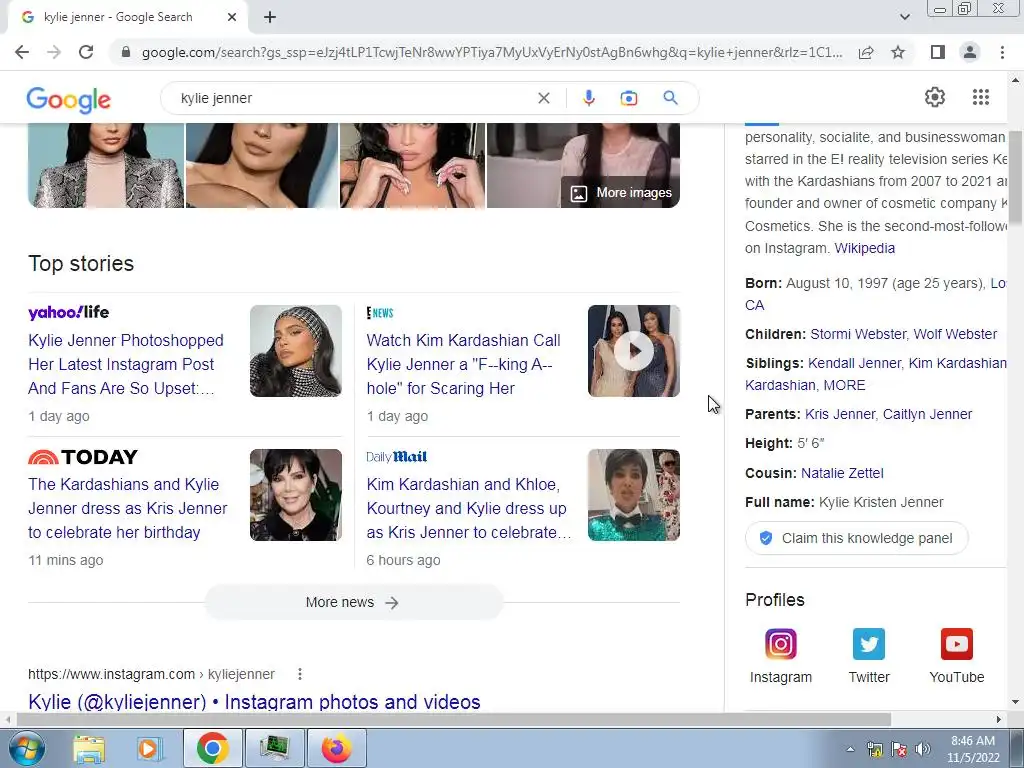Open the Wikipedia link in knowledge panel
The width and height of the screenshot is (1024, 768).
[x=865, y=248]
